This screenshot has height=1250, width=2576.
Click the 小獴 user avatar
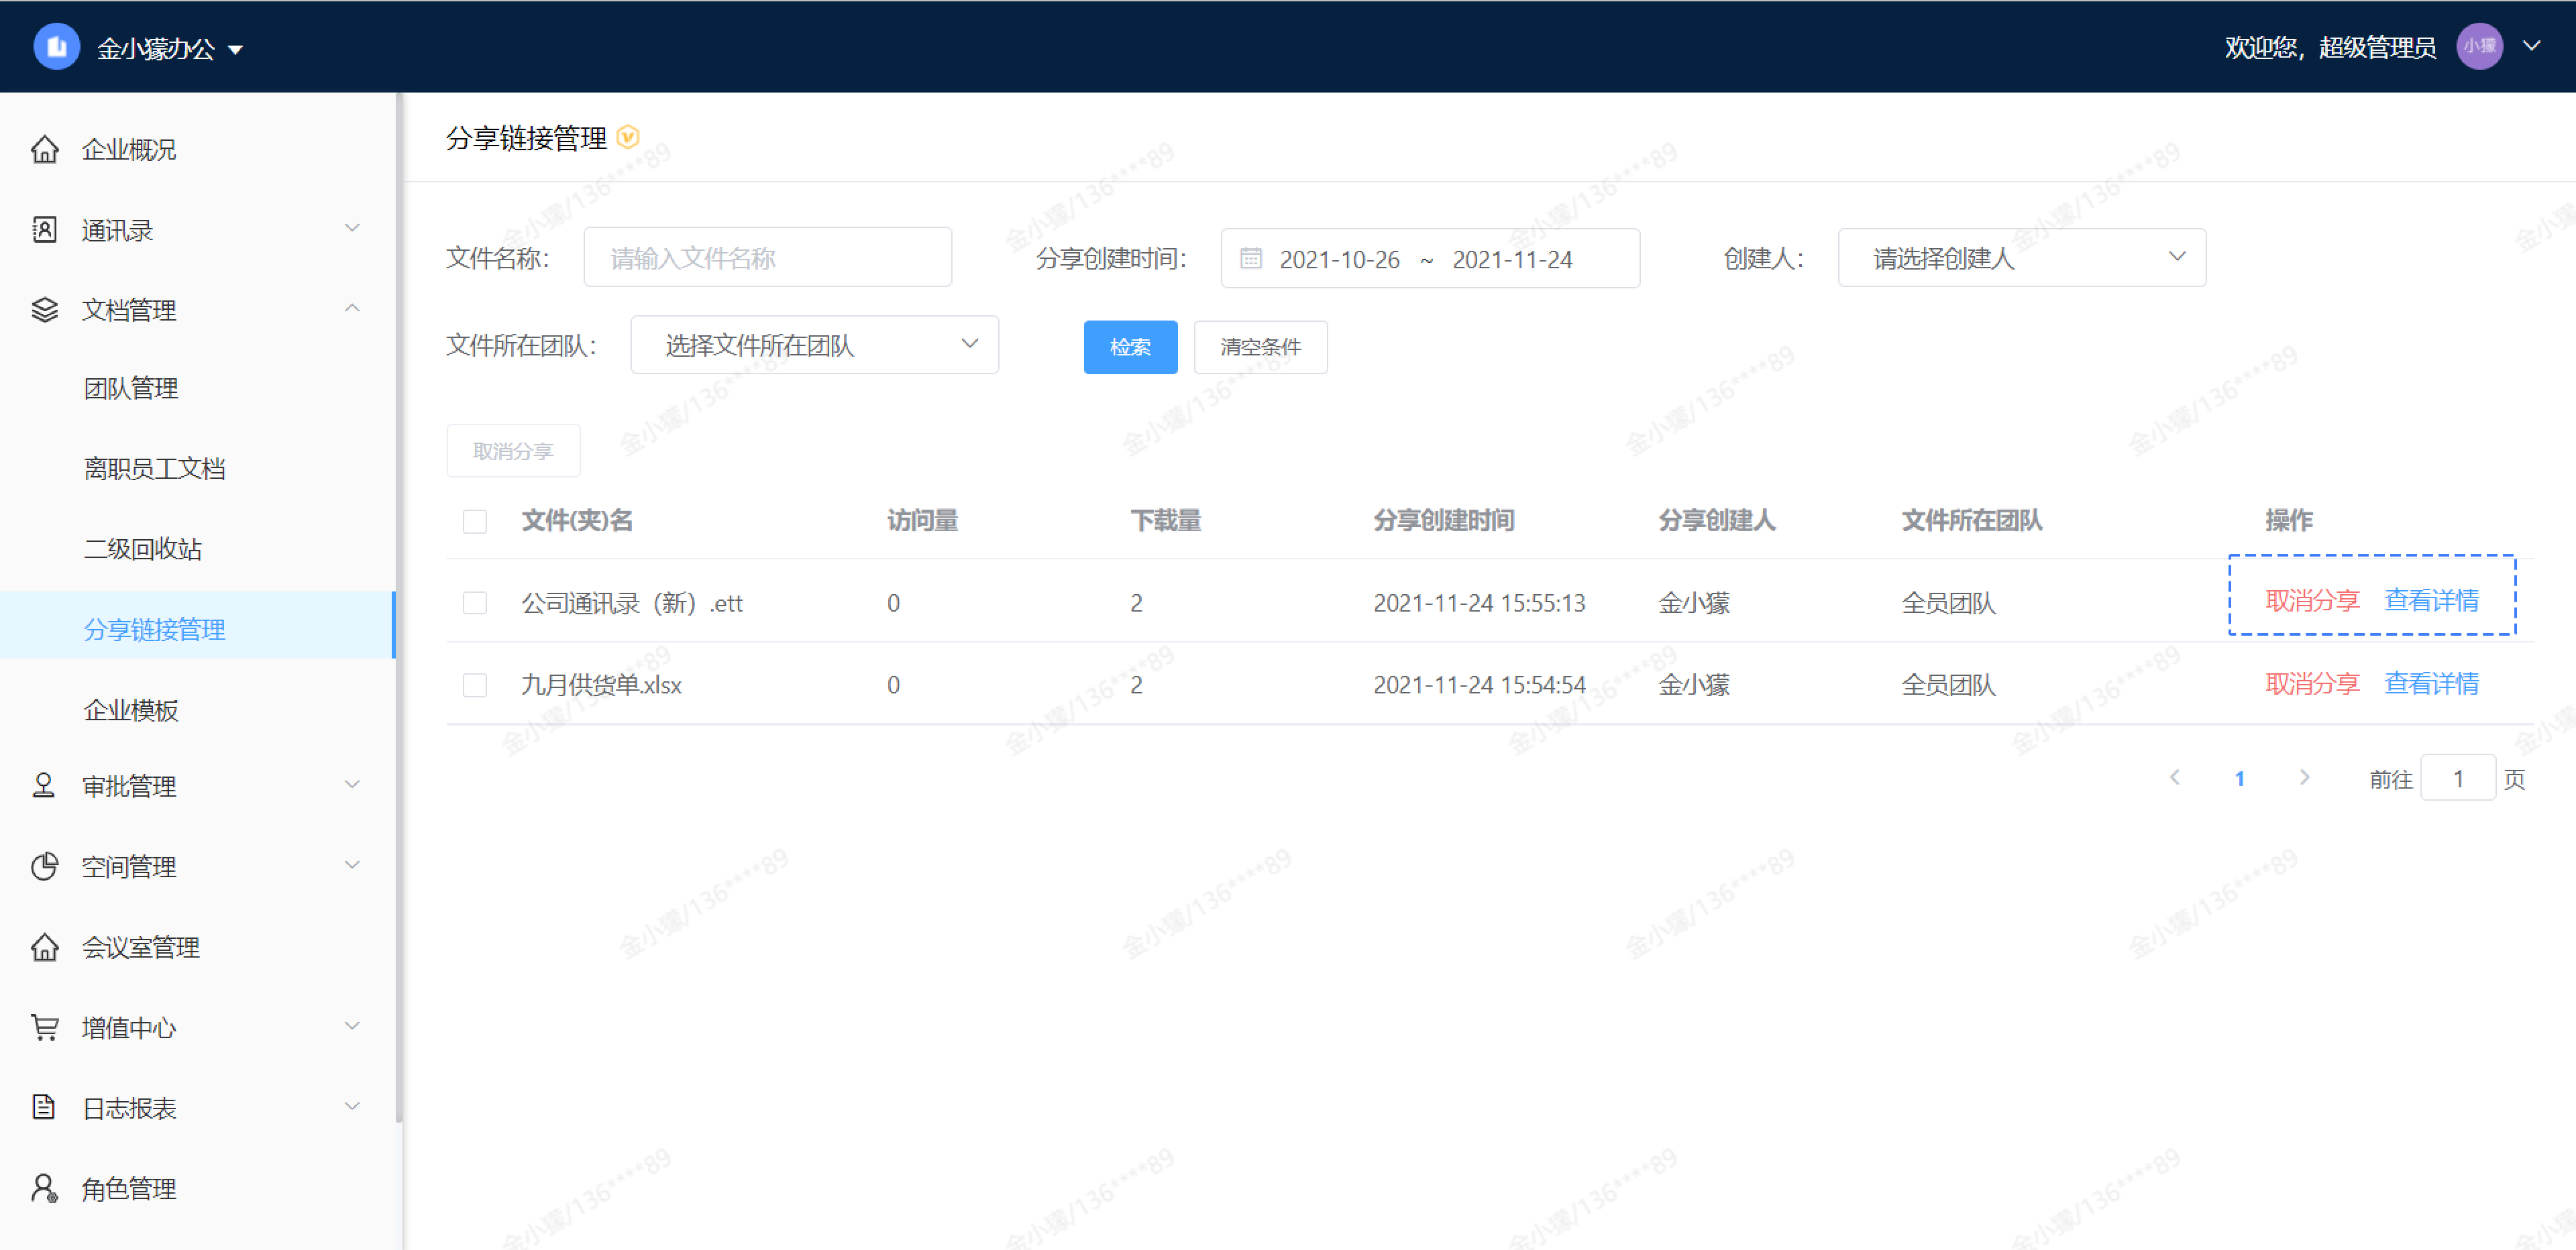(x=2479, y=46)
